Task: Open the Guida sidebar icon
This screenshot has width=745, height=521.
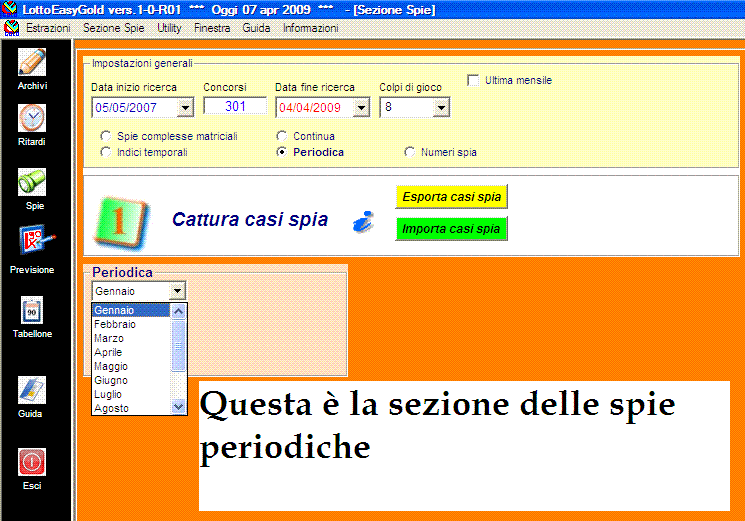Action: coord(32,390)
